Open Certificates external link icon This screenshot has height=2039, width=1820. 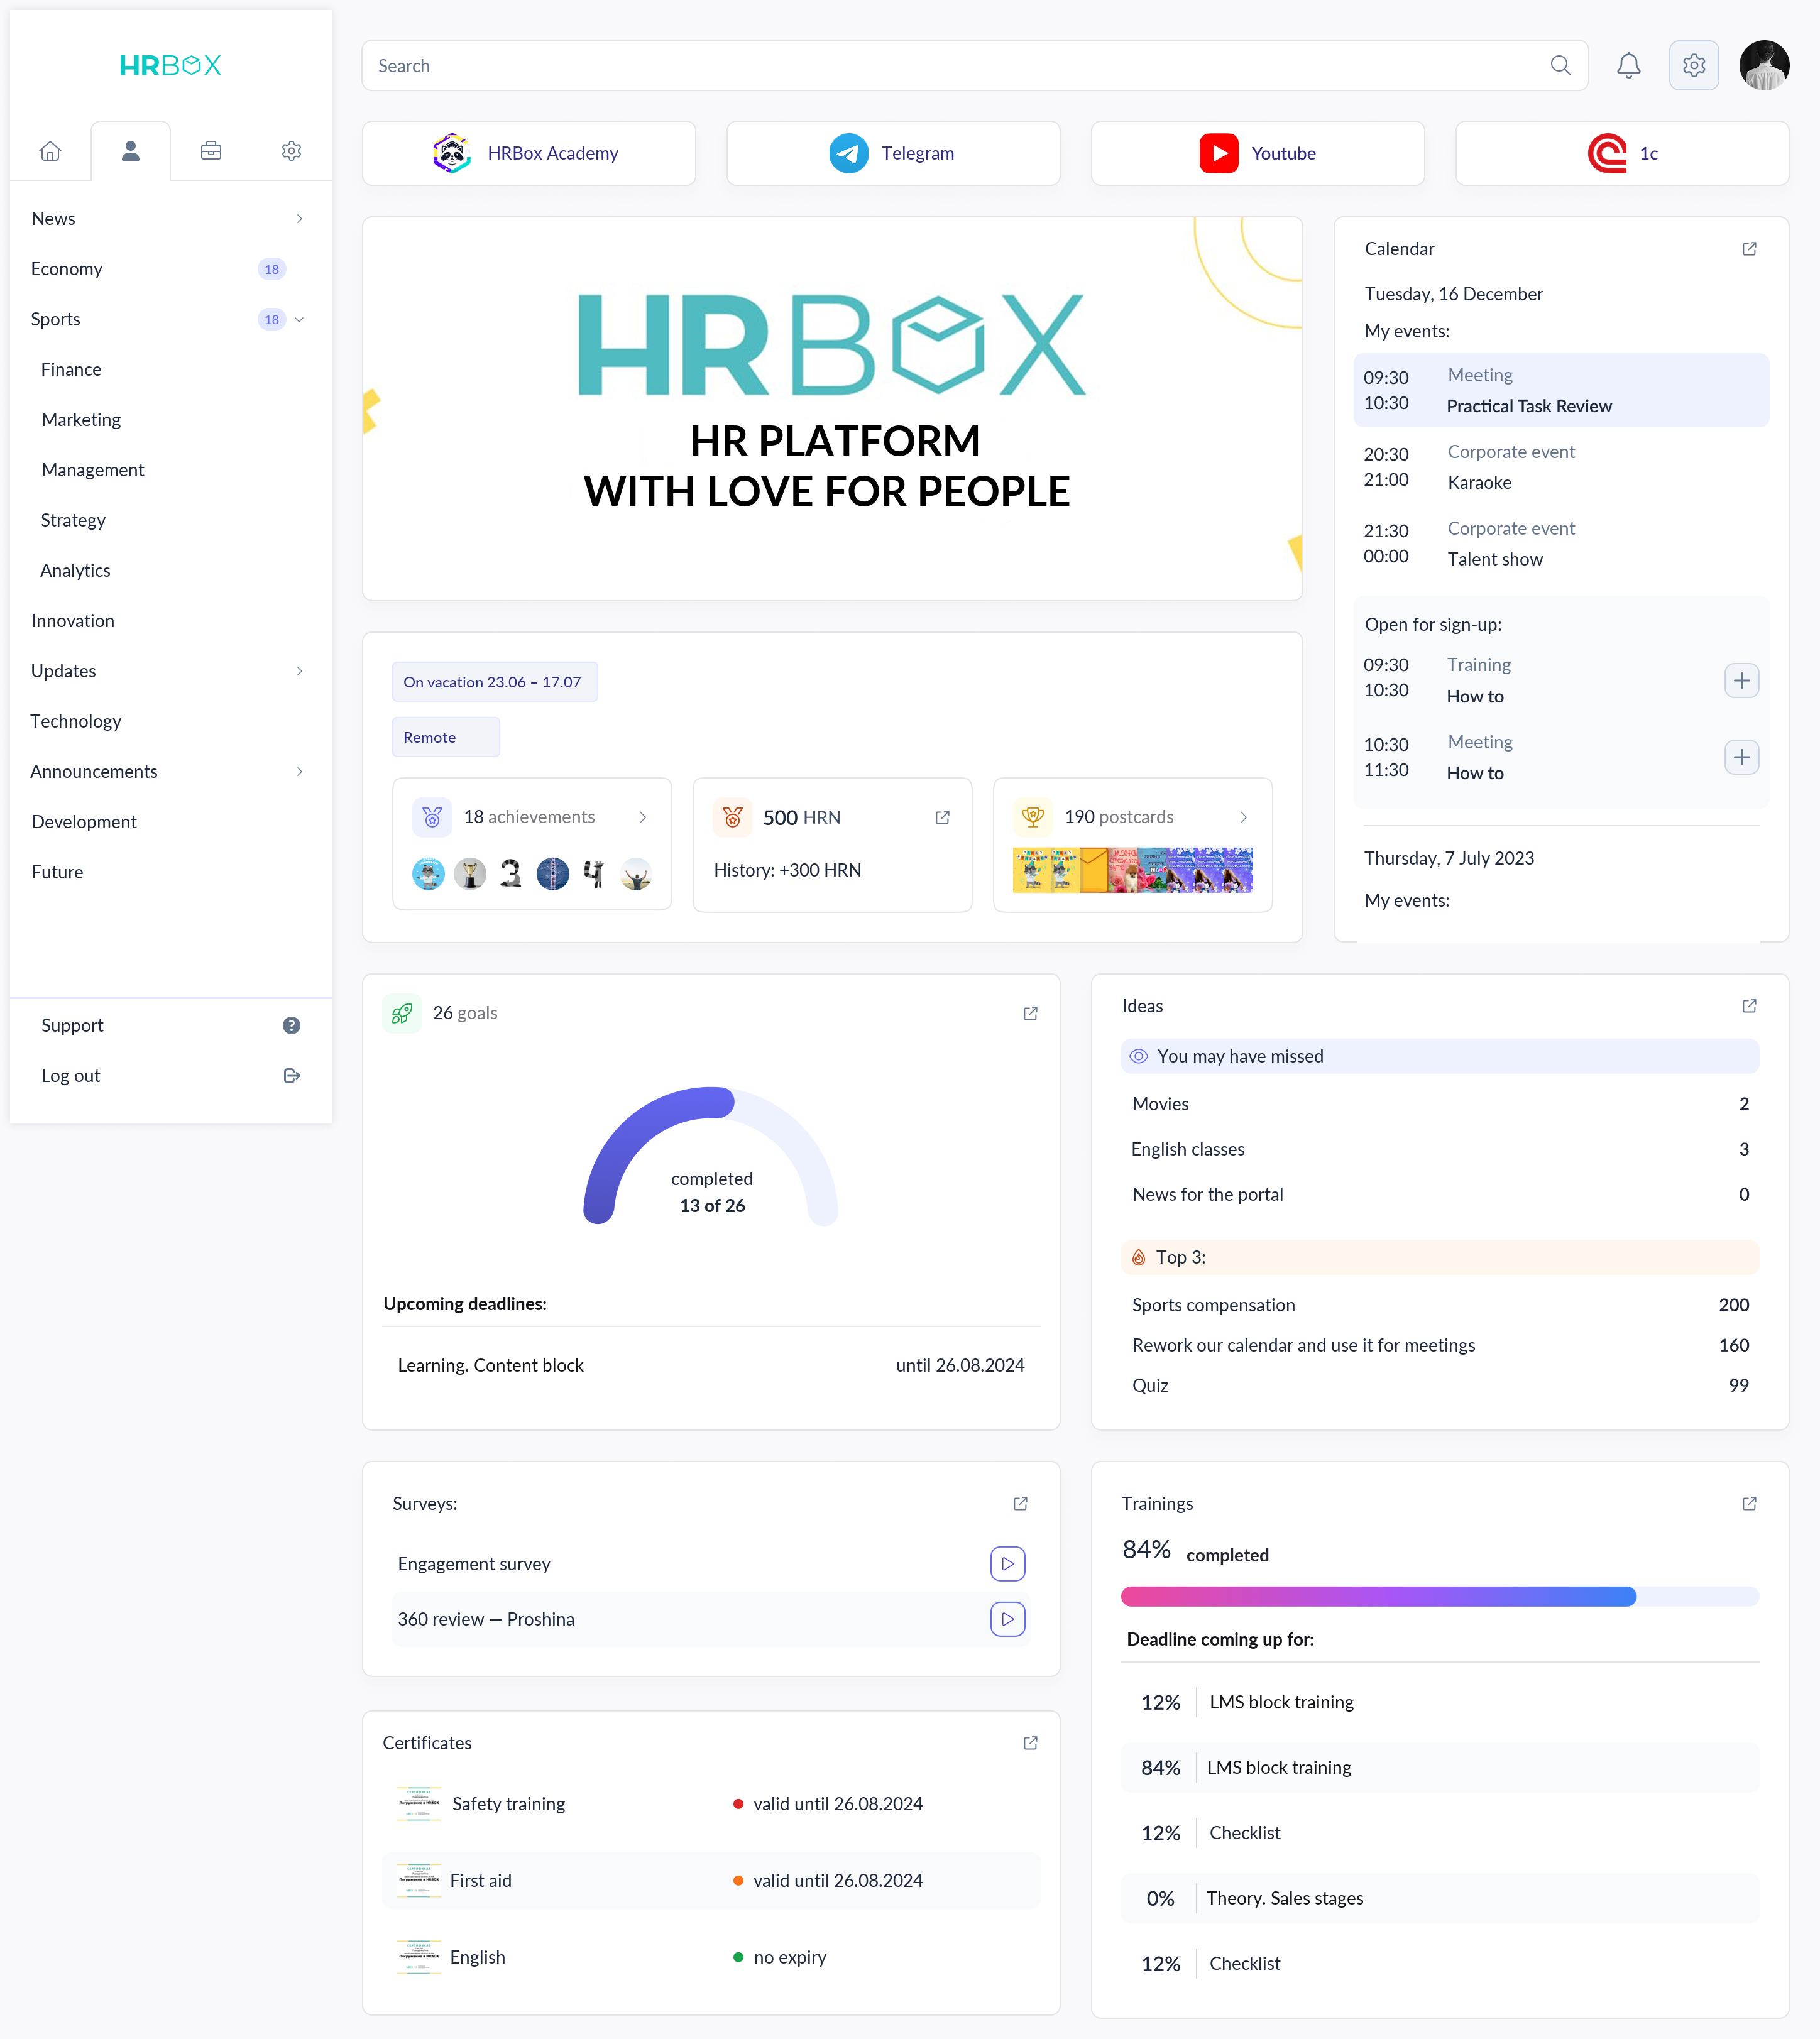click(x=1030, y=1743)
